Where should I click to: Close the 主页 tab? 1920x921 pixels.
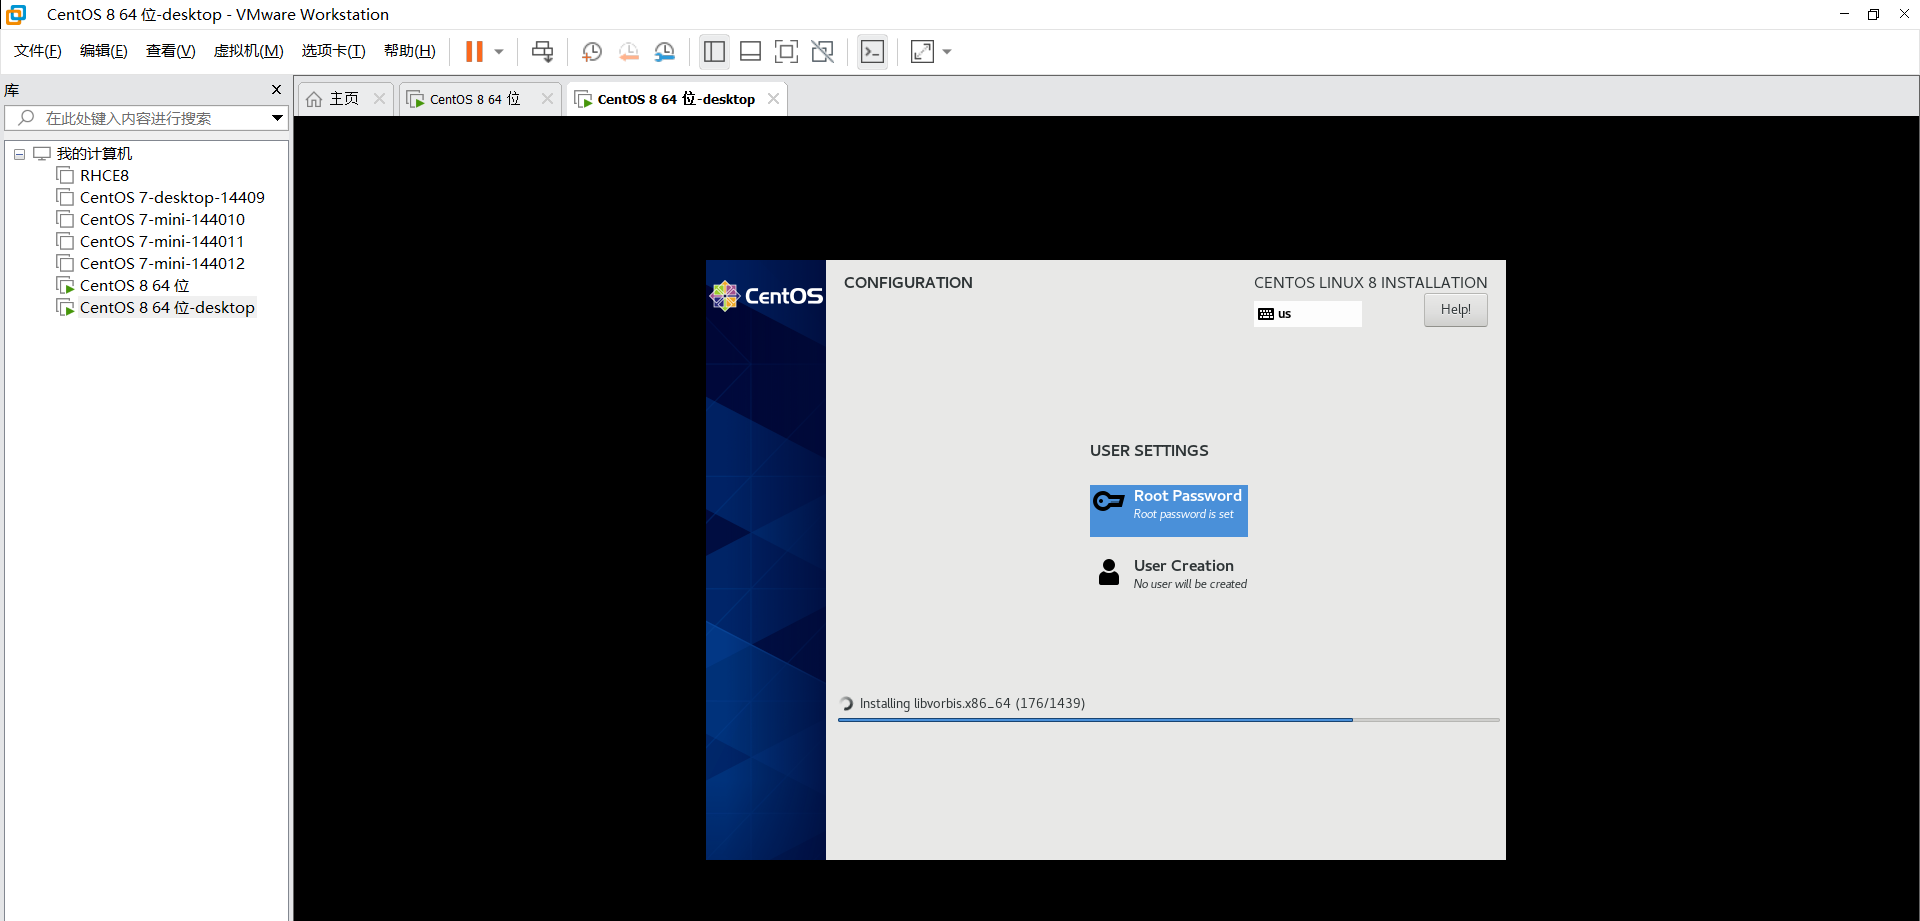coord(379,99)
